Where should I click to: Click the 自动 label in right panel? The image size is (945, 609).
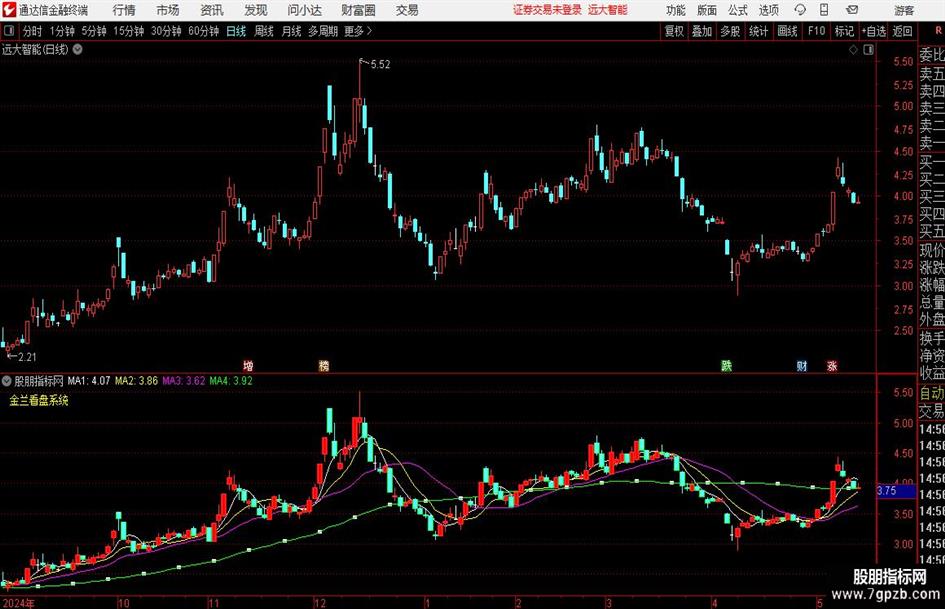tap(932, 393)
